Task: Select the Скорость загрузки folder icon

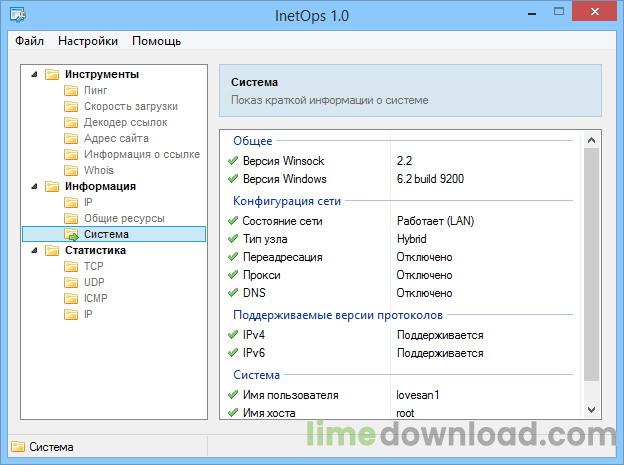Action: 71,106
